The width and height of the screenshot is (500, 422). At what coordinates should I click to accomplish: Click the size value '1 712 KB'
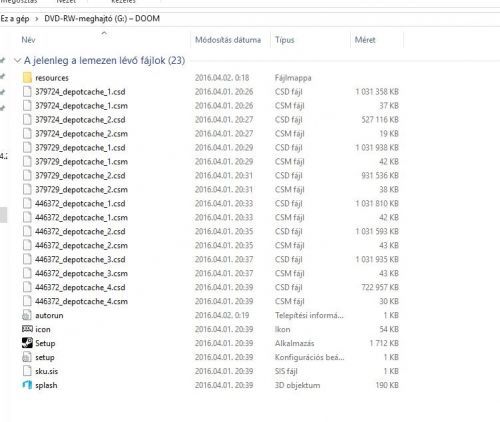(x=384, y=343)
